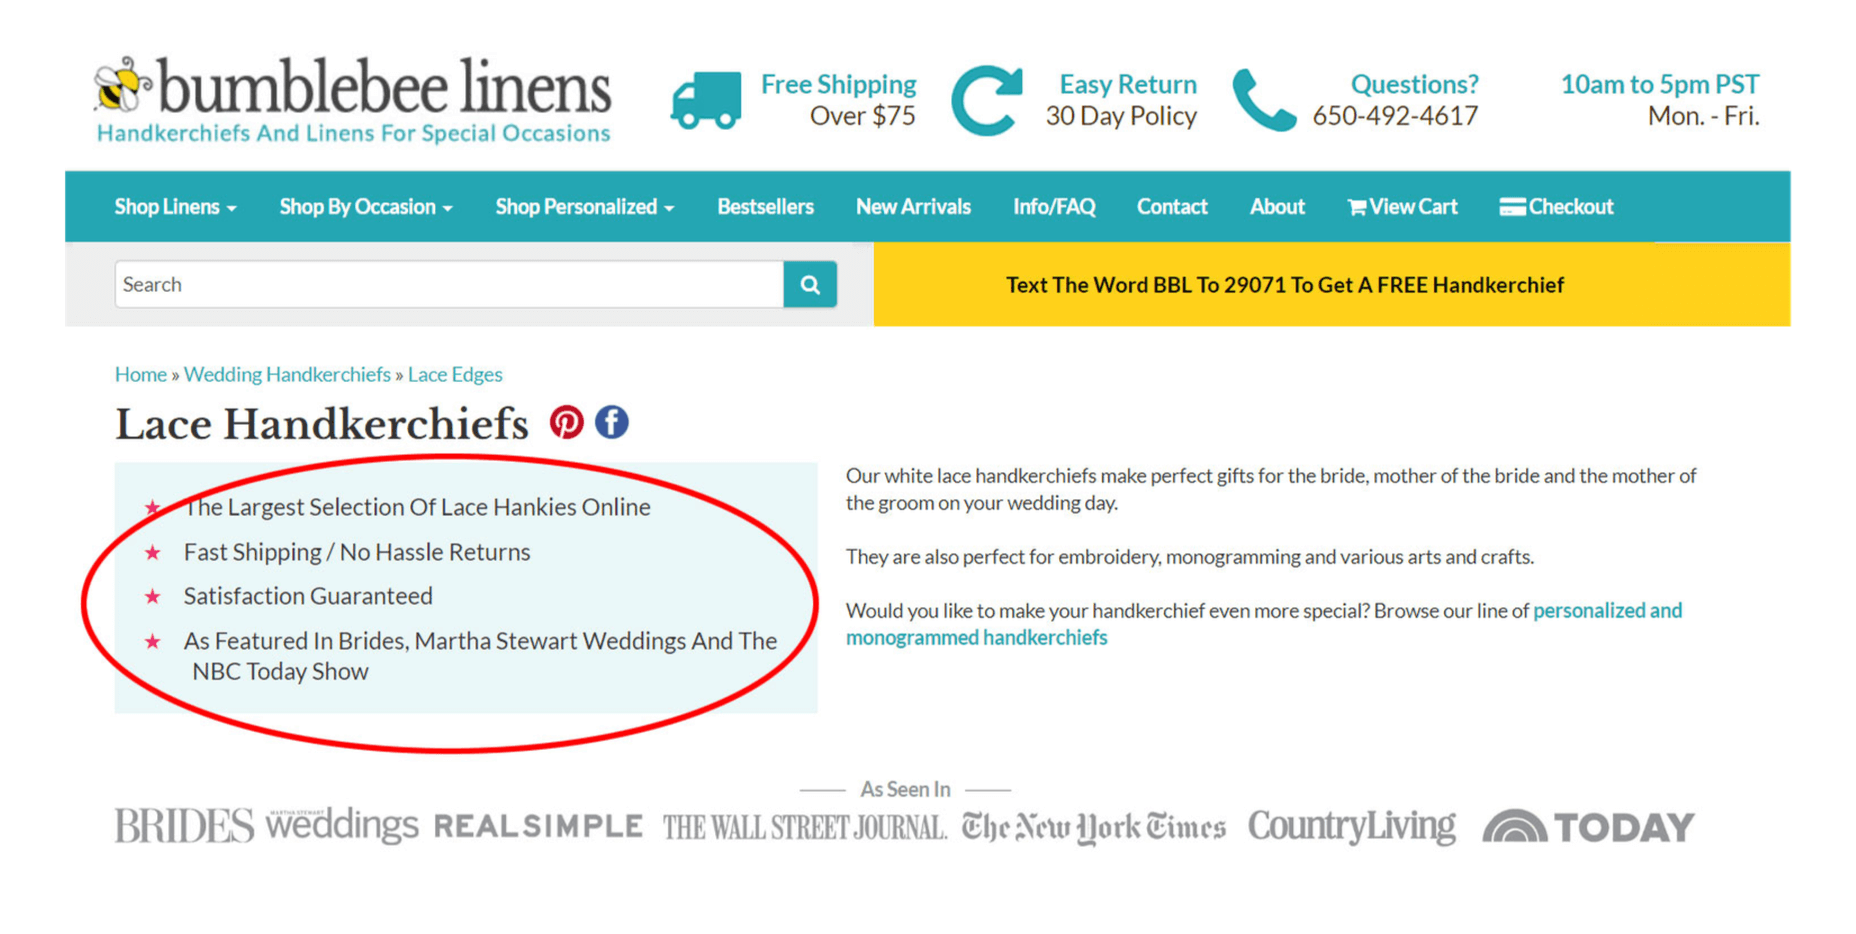This screenshot has height=934, width=1856.
Task: Click the Easy Return heading
Action: [1128, 84]
